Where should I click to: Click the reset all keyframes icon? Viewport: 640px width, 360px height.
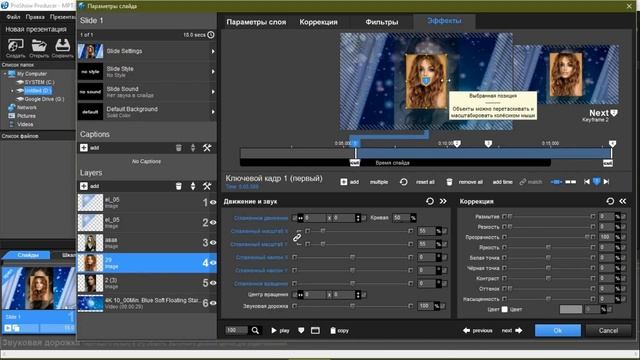tap(403, 182)
